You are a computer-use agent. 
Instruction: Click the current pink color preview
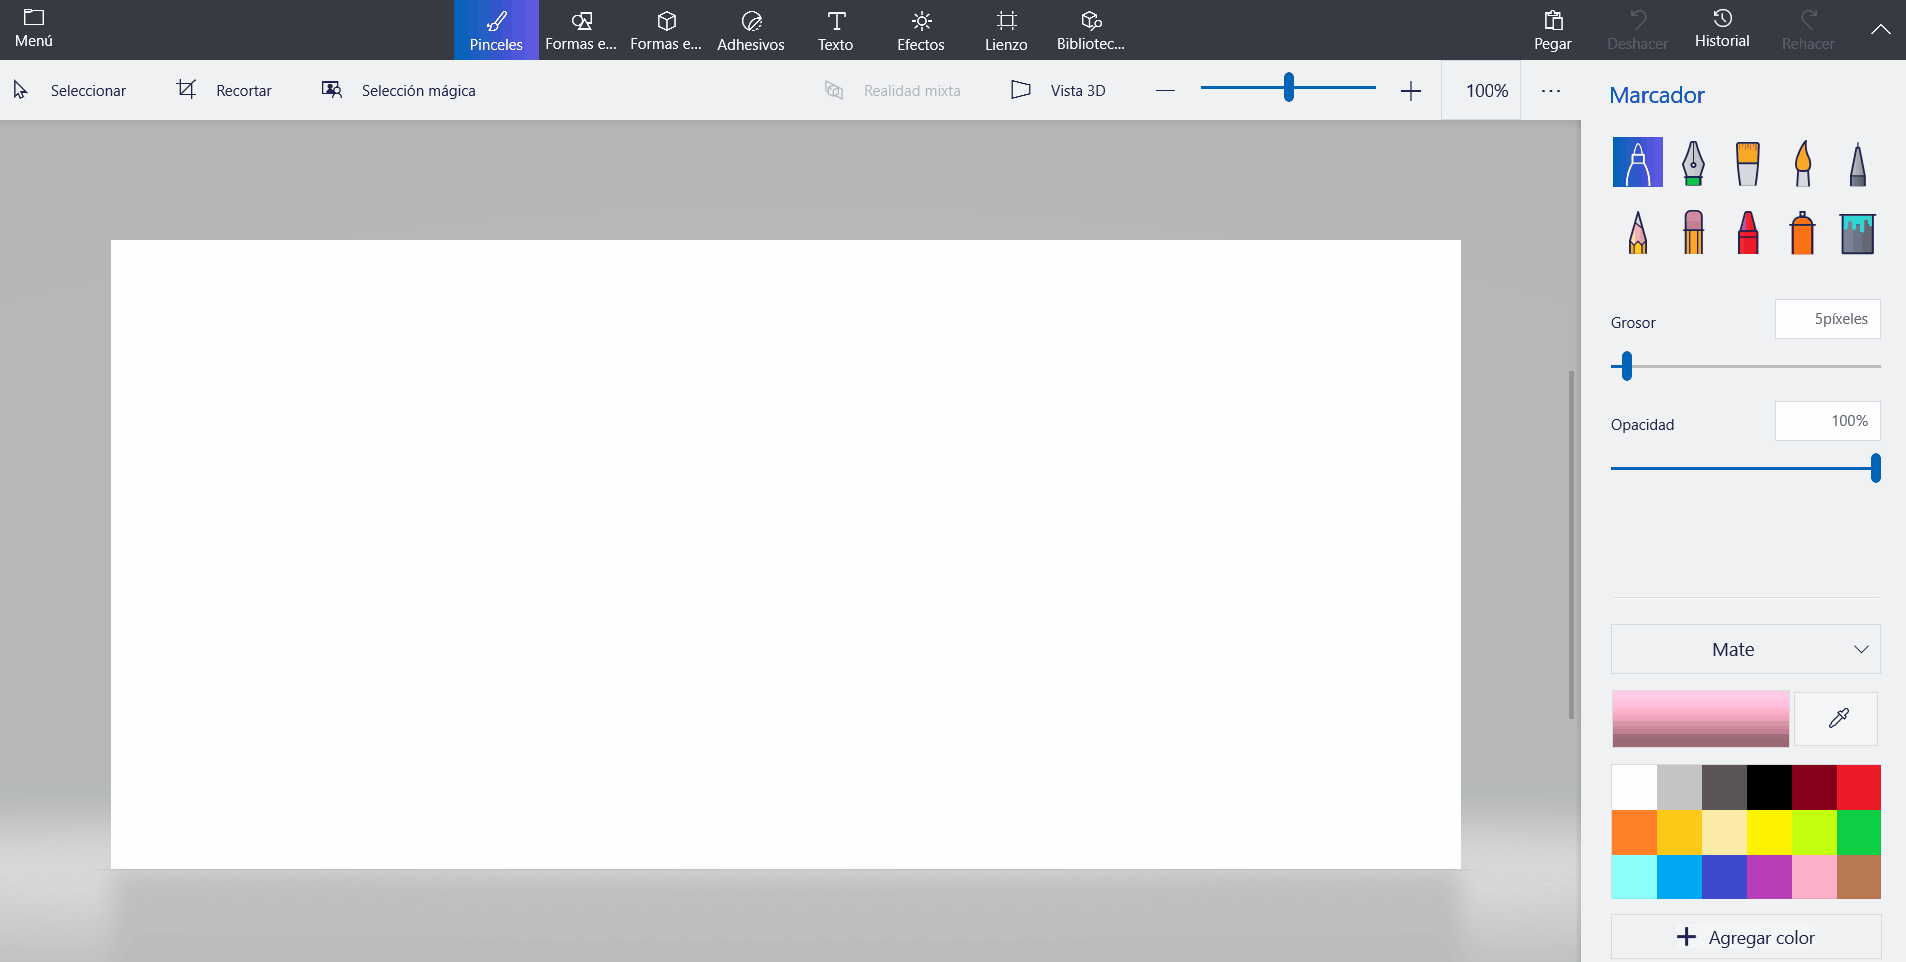[x=1700, y=718]
